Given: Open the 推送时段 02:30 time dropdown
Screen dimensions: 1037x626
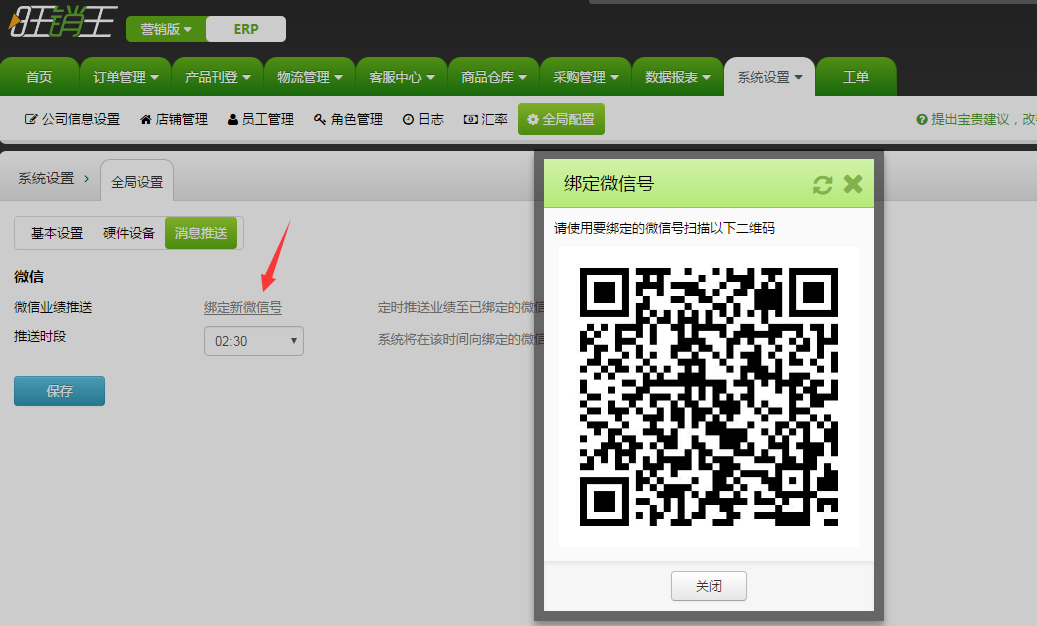Looking at the screenshot, I should pos(254,341).
